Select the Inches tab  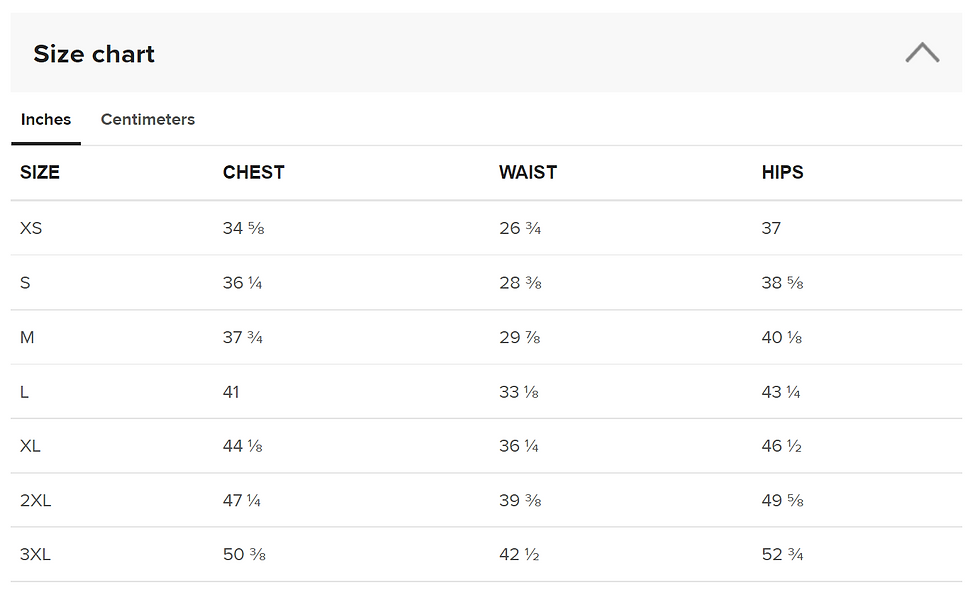point(46,119)
